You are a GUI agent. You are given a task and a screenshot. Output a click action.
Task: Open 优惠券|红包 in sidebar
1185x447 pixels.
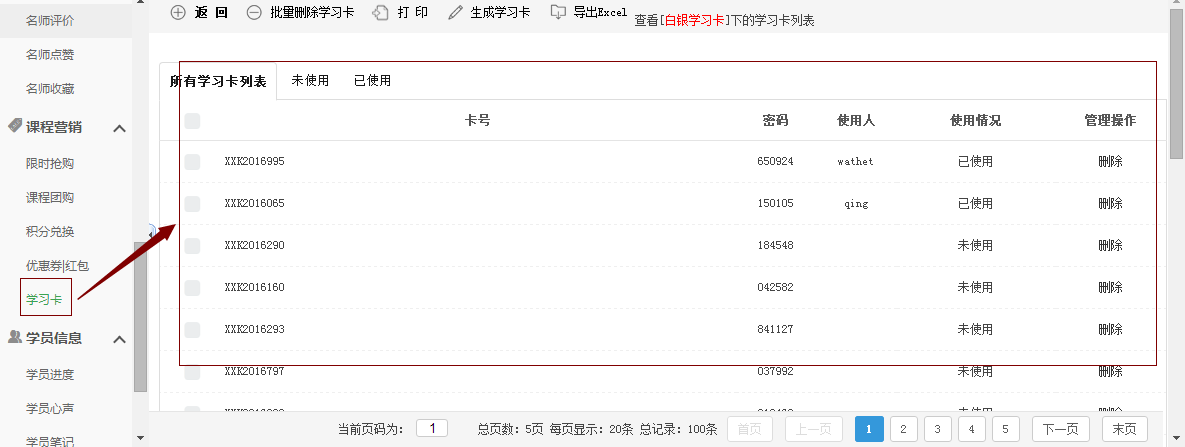[x=57, y=265]
